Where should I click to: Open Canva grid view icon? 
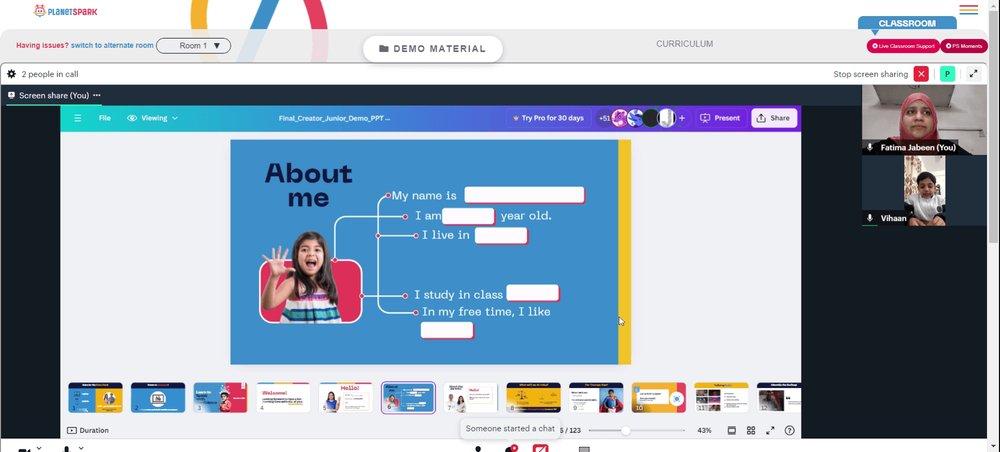tap(751, 430)
